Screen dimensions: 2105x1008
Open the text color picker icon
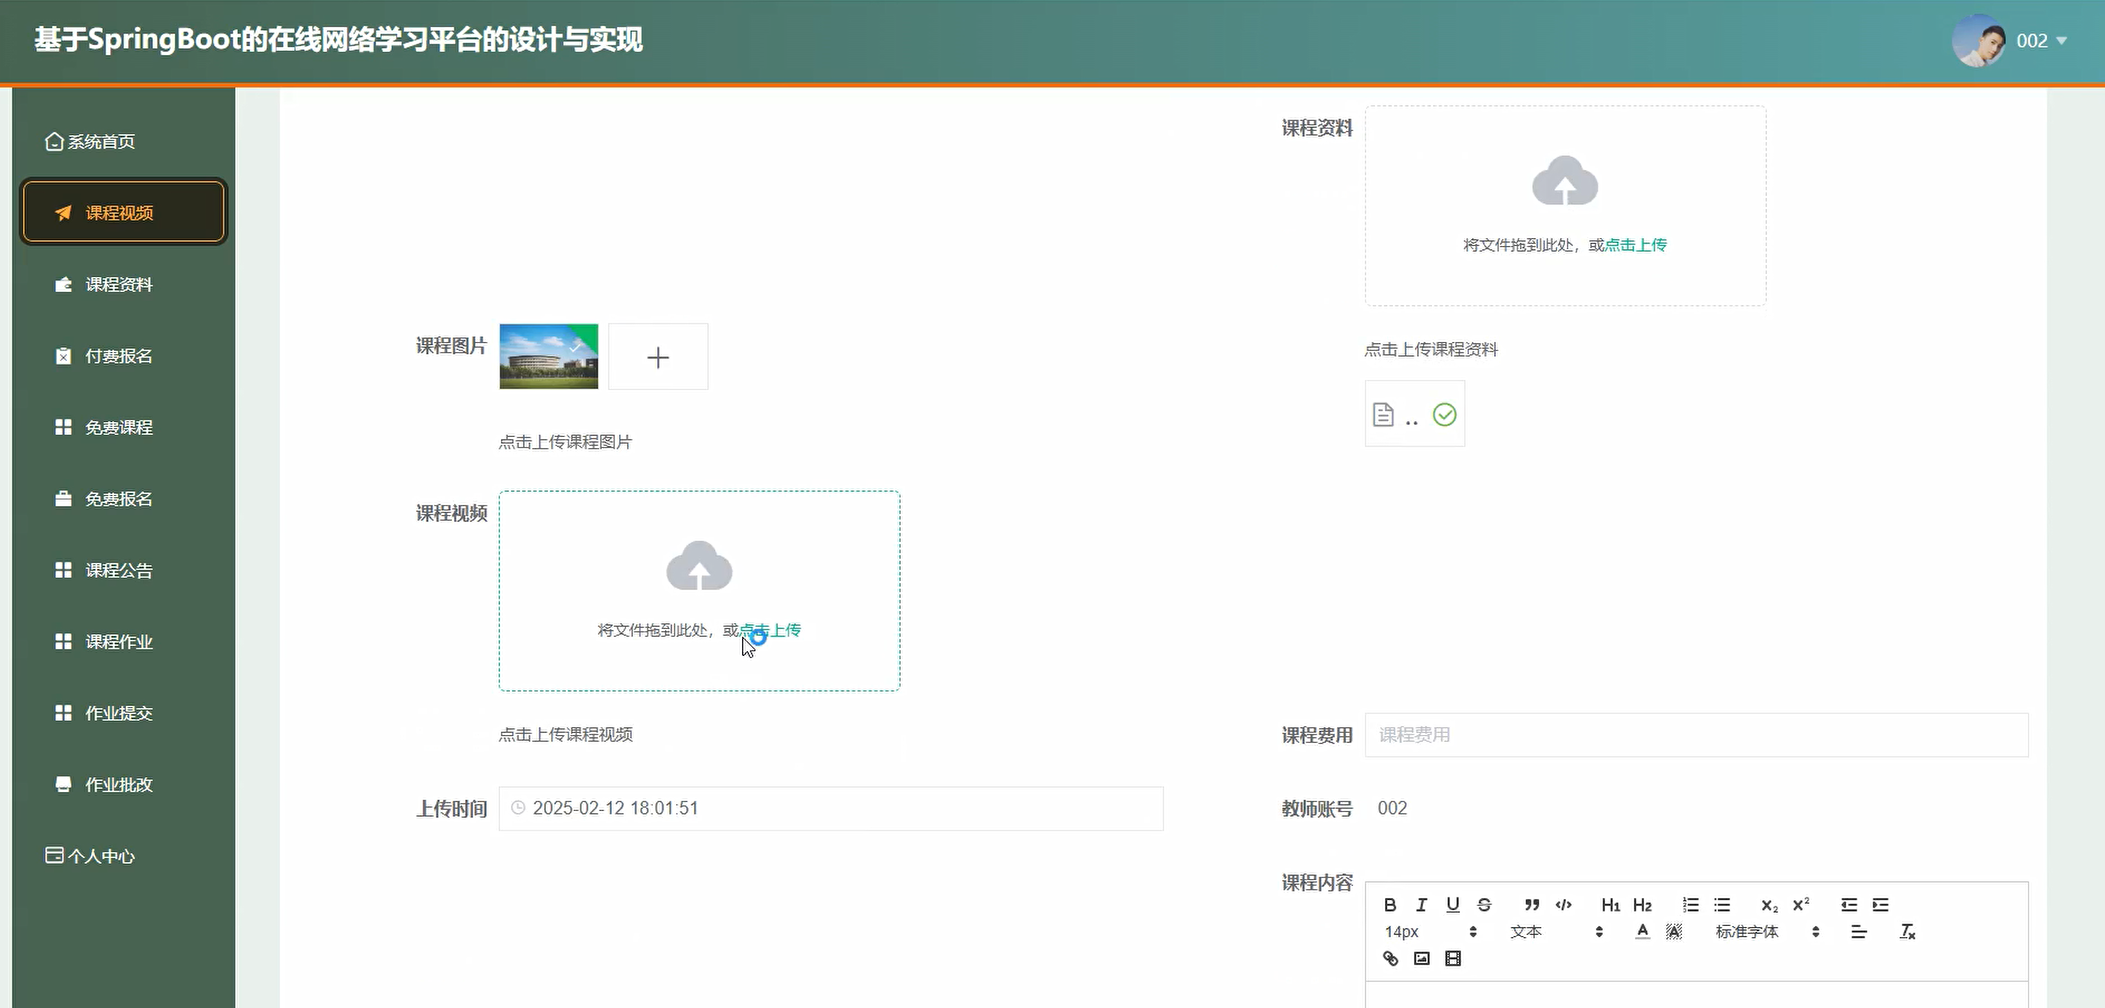(1643, 931)
